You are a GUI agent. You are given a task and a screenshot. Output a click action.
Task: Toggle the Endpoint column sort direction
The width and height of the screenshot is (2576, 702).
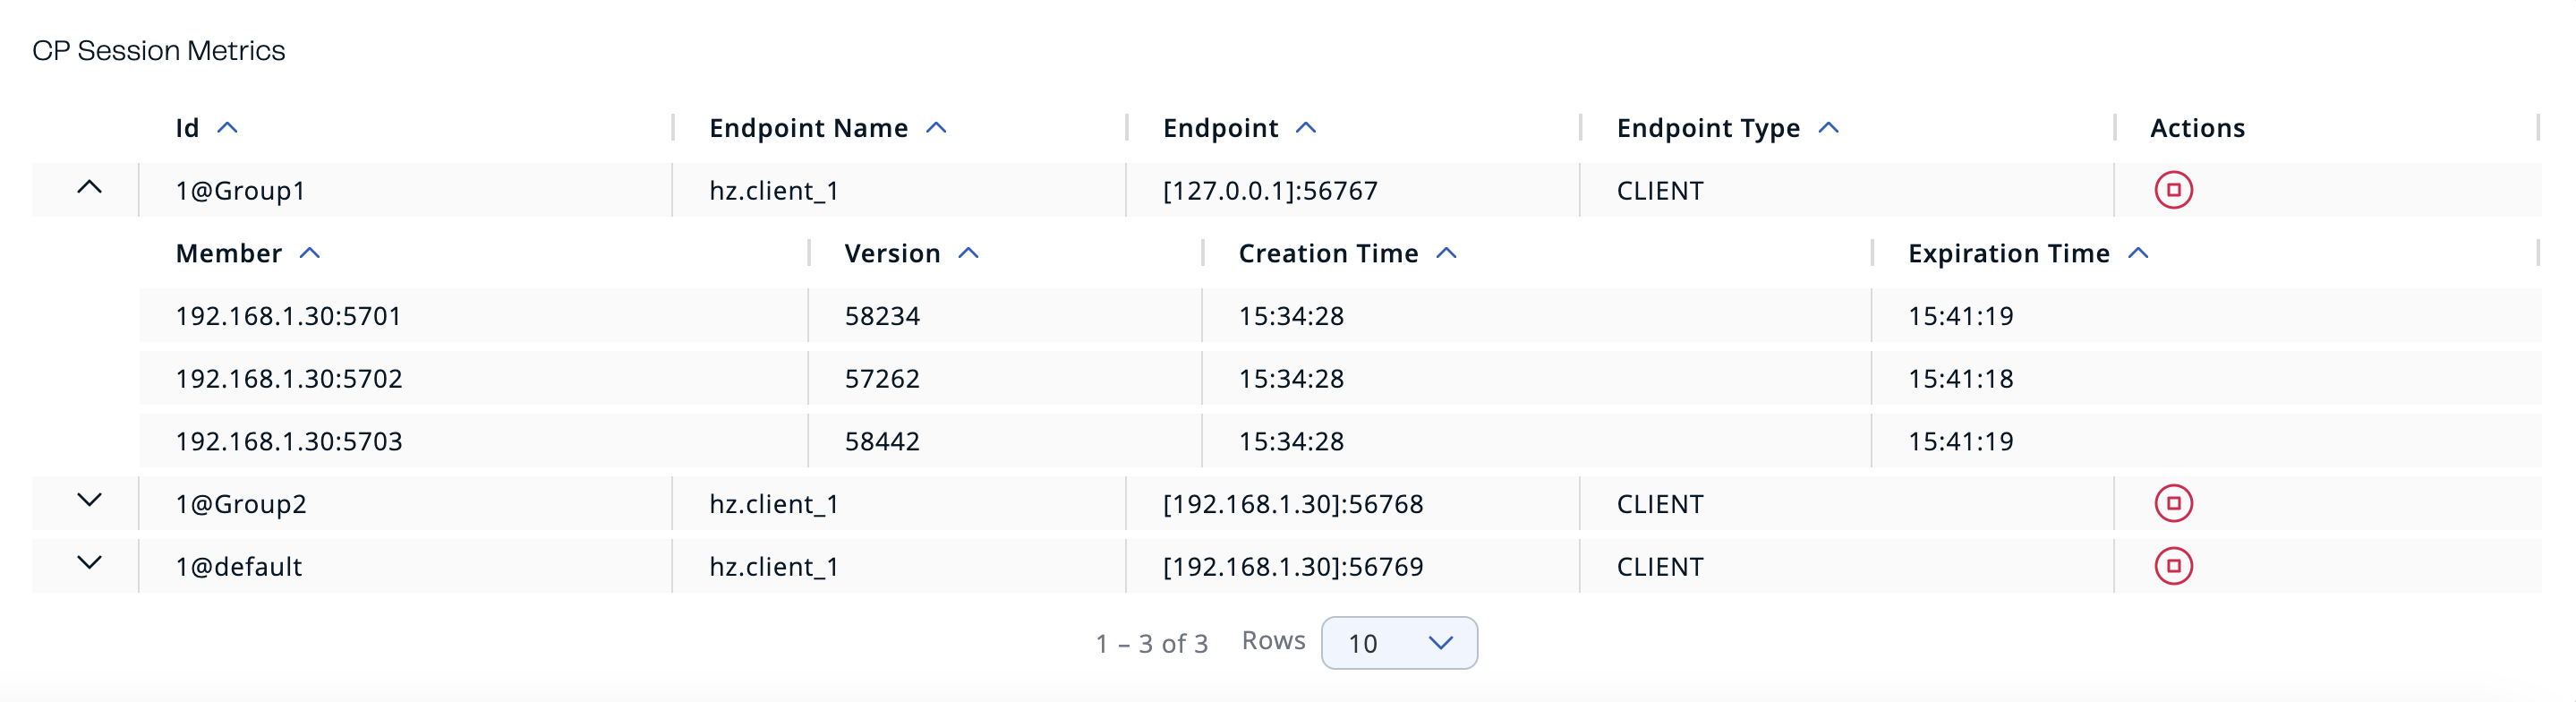(x=1306, y=127)
